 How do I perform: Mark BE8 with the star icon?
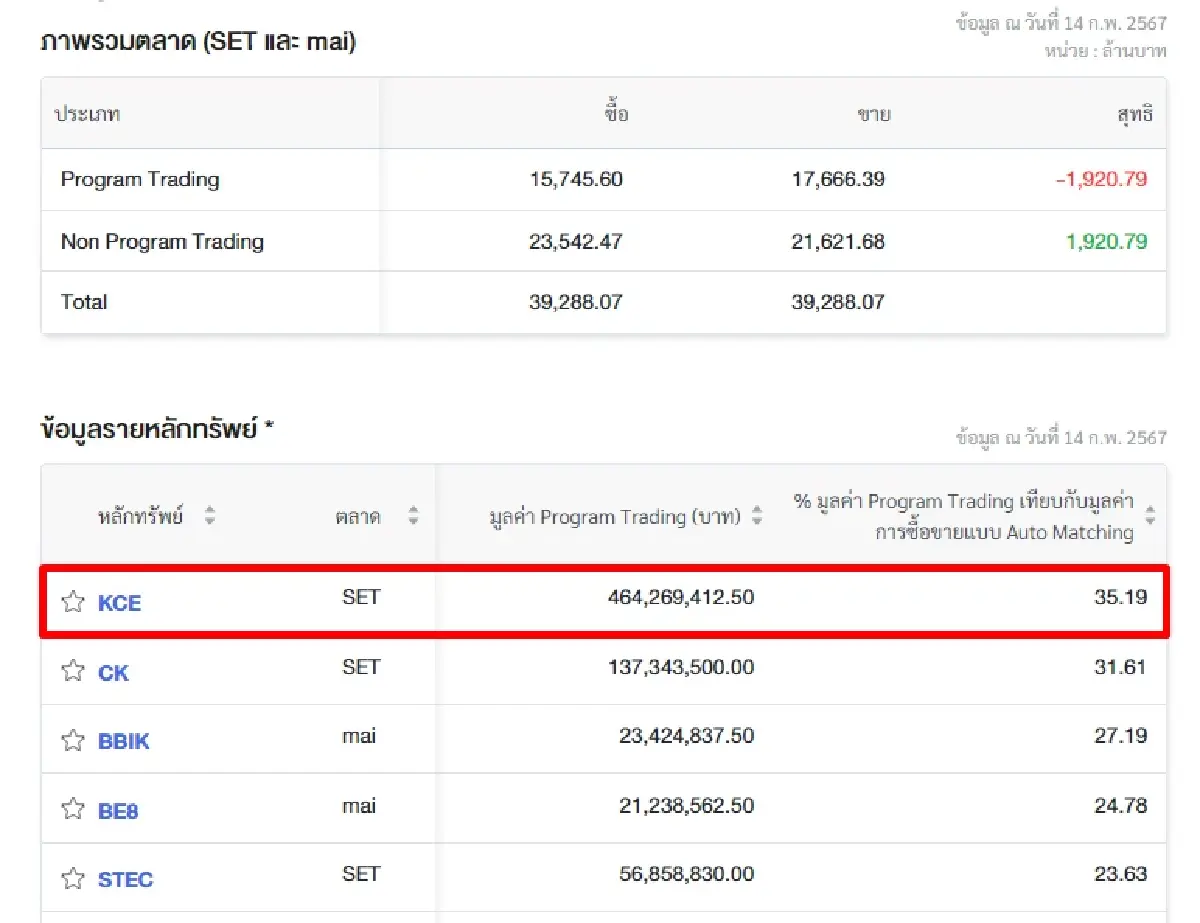(72, 809)
